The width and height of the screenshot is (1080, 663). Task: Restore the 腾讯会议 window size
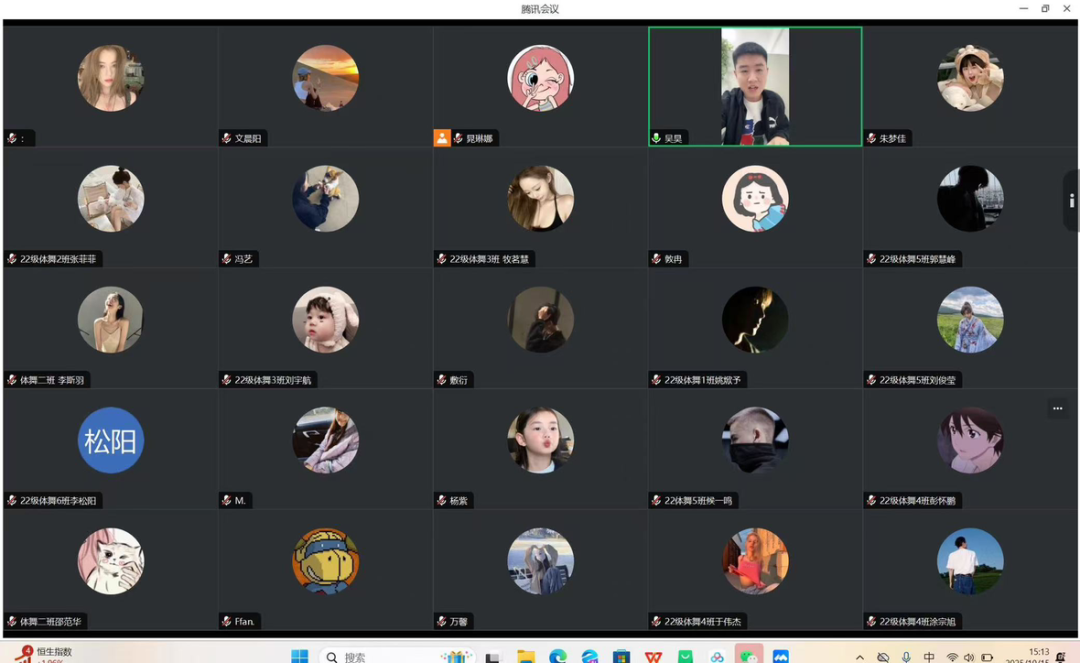coord(1045,9)
